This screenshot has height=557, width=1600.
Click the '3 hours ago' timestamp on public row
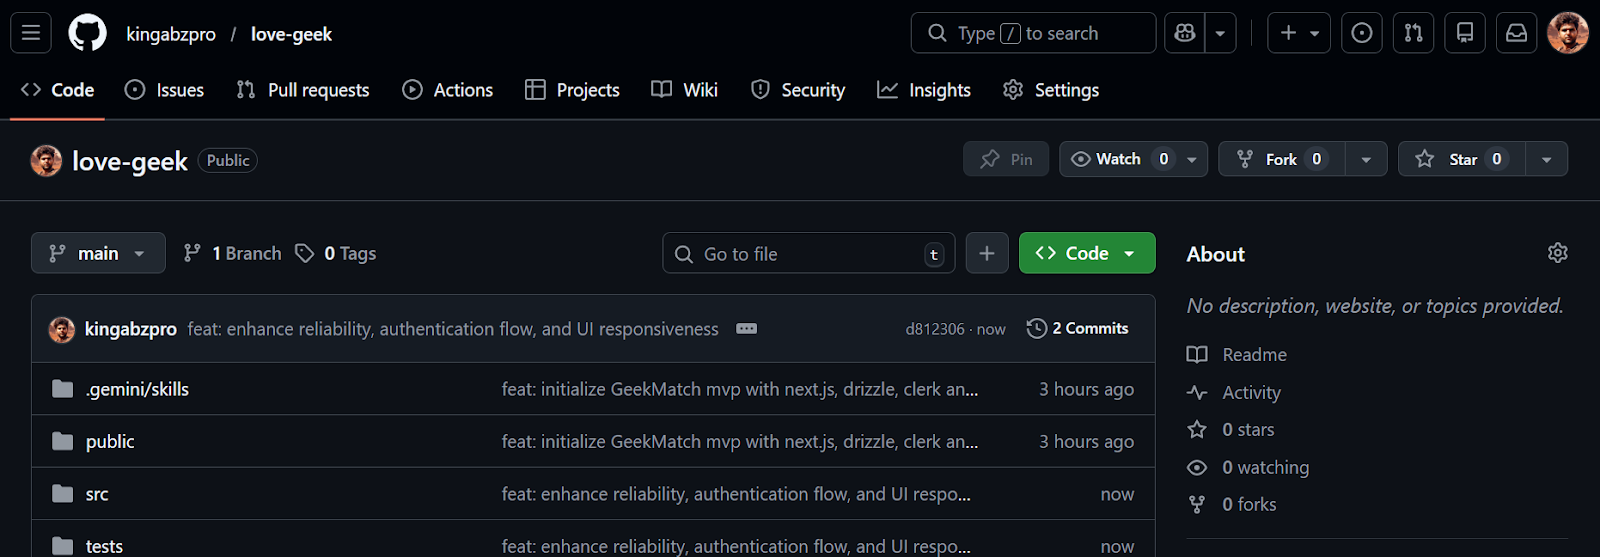(x=1086, y=441)
